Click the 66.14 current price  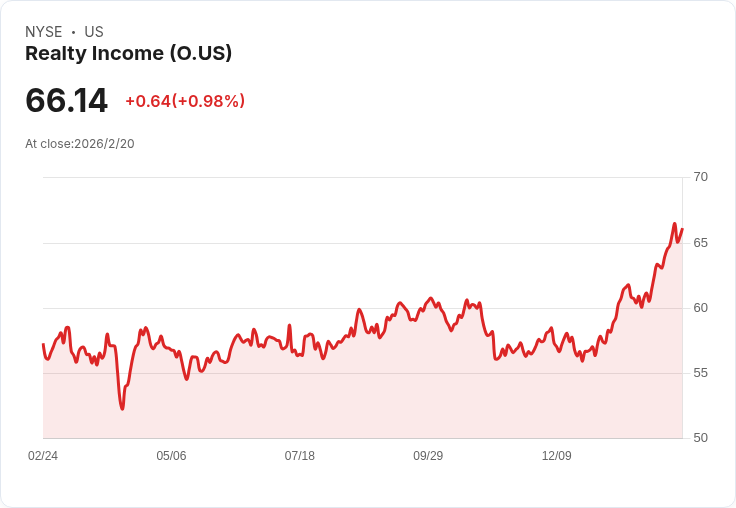click(66, 100)
